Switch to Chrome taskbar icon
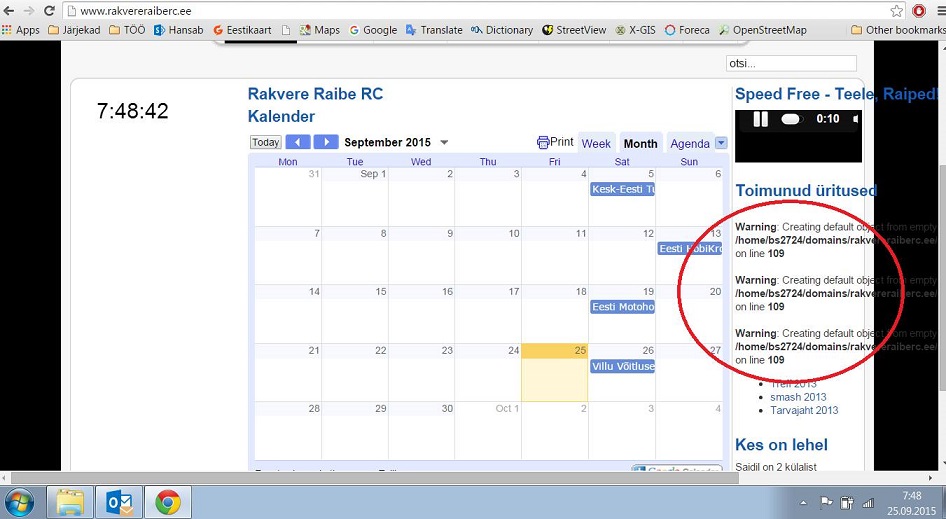The image size is (946, 519). 168,502
